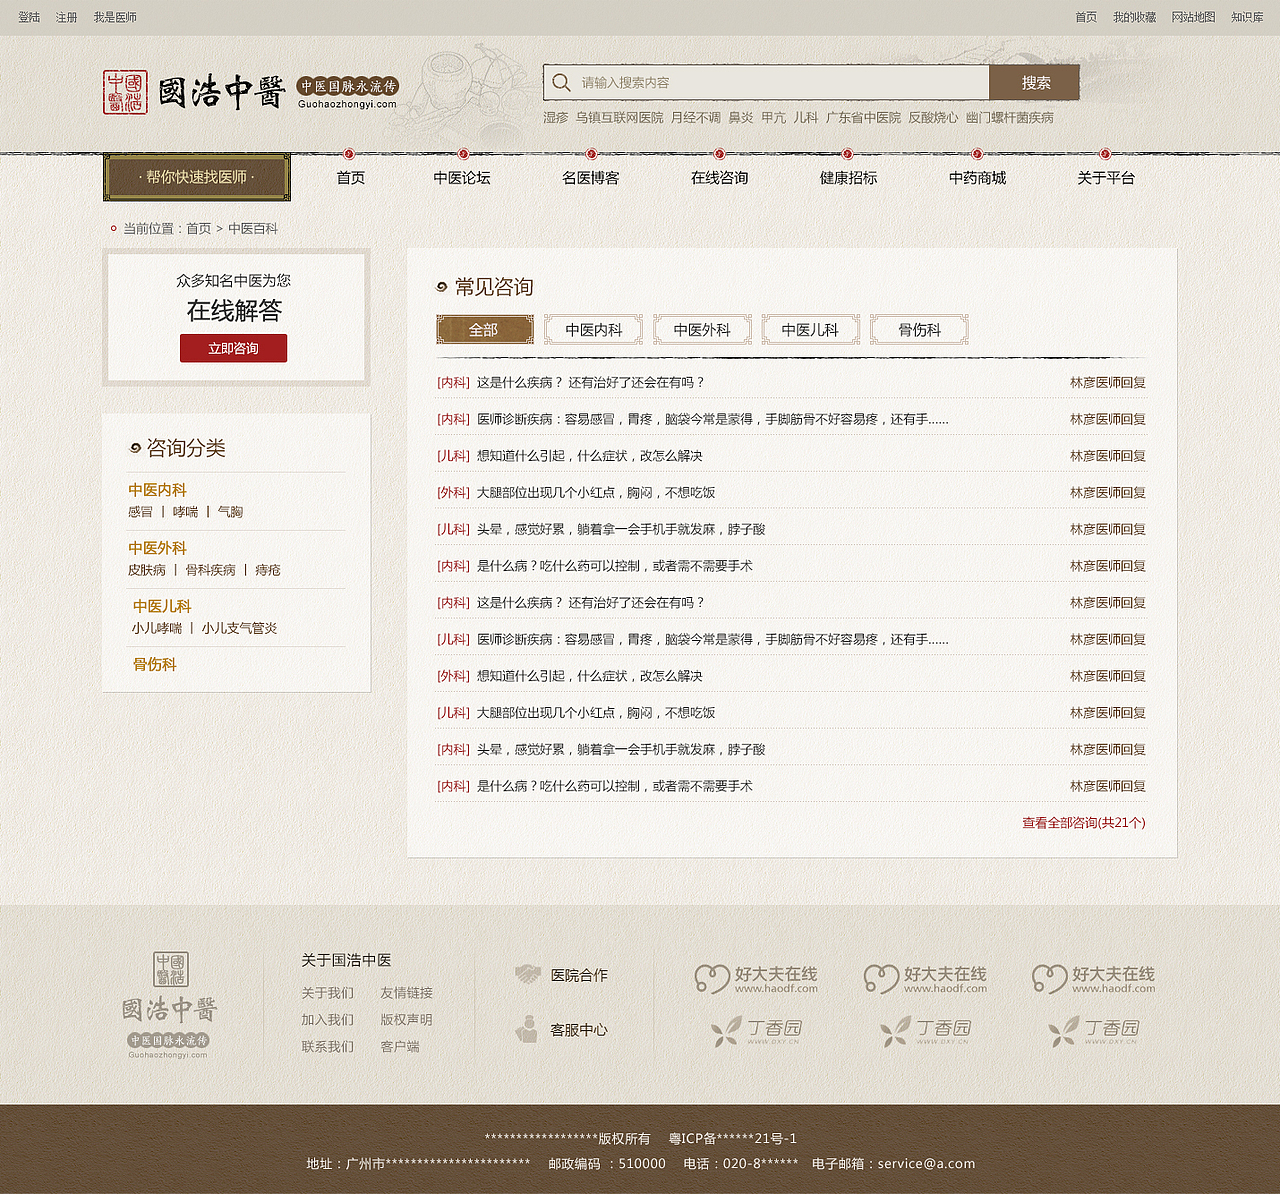Open the third 丁香园 partner logo
This screenshot has height=1194, width=1280.
[1093, 1031]
